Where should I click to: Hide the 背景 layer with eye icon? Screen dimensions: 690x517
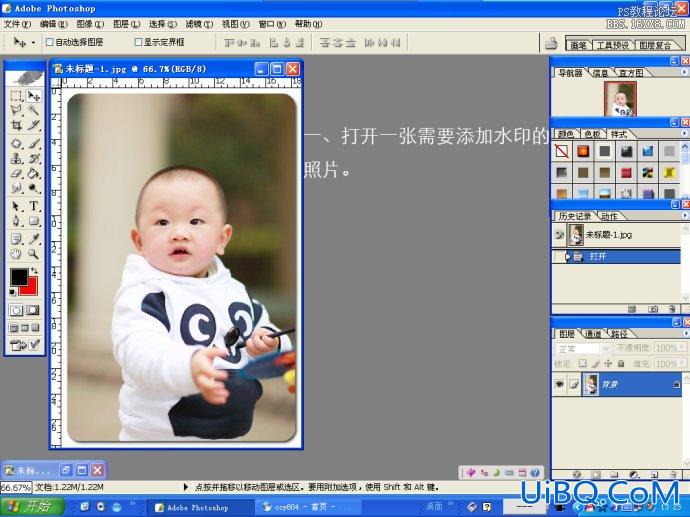[x=559, y=385]
